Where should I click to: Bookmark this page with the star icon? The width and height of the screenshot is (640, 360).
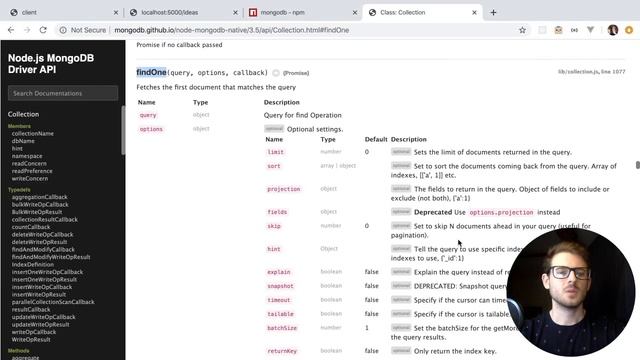pos(522,30)
